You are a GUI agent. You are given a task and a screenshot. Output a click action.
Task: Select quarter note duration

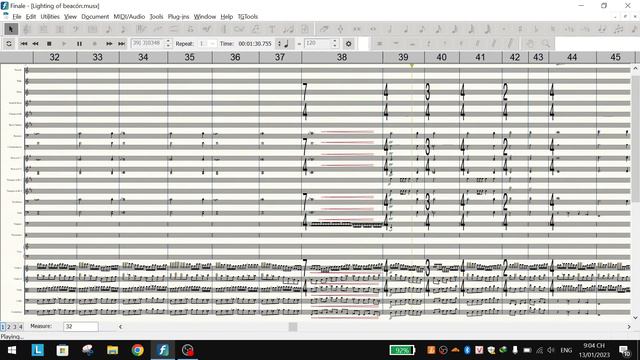tap(406, 29)
